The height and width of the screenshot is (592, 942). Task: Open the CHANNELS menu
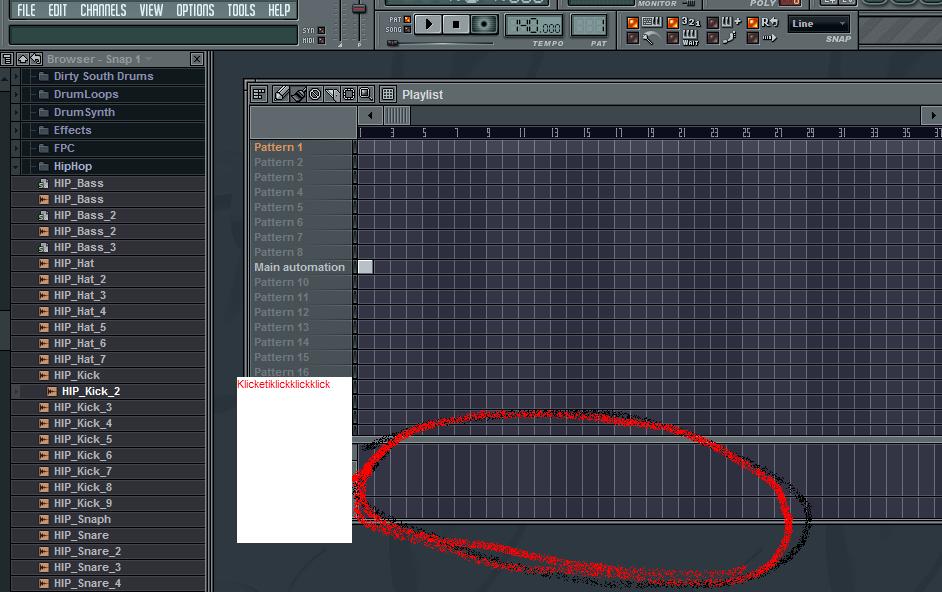coord(103,10)
